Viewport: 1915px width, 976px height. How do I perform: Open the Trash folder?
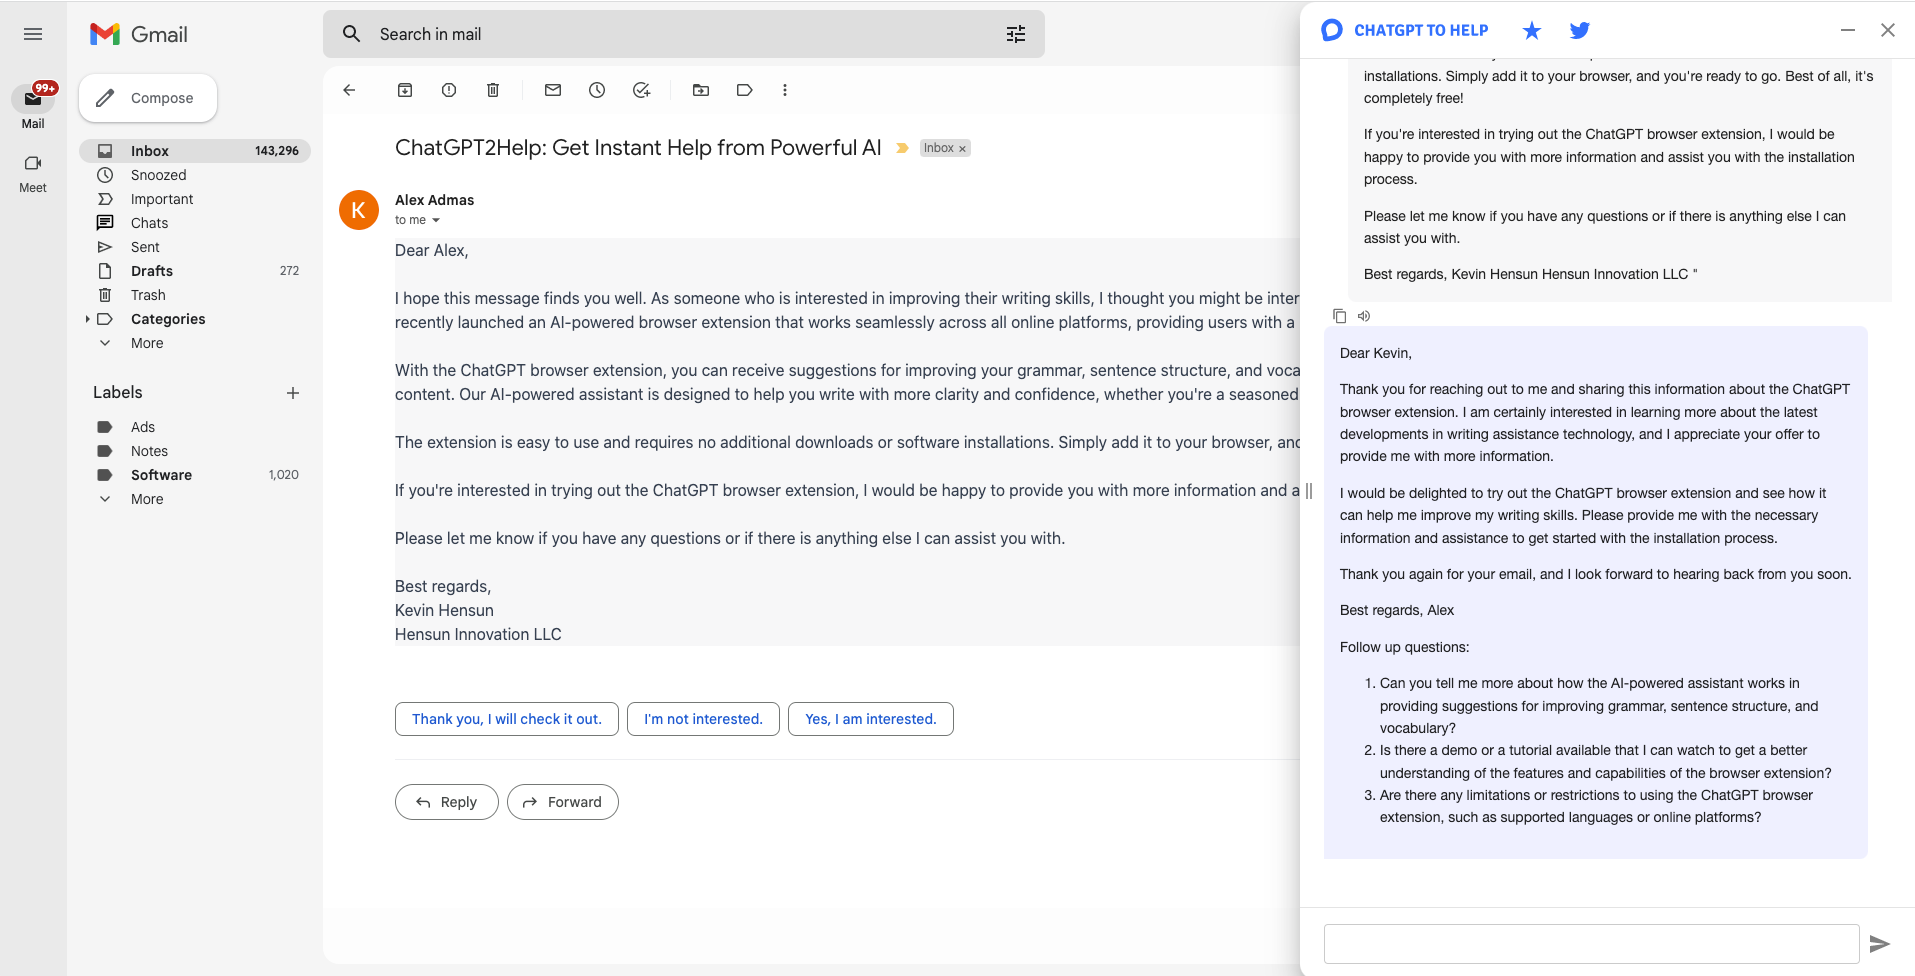pos(195,295)
